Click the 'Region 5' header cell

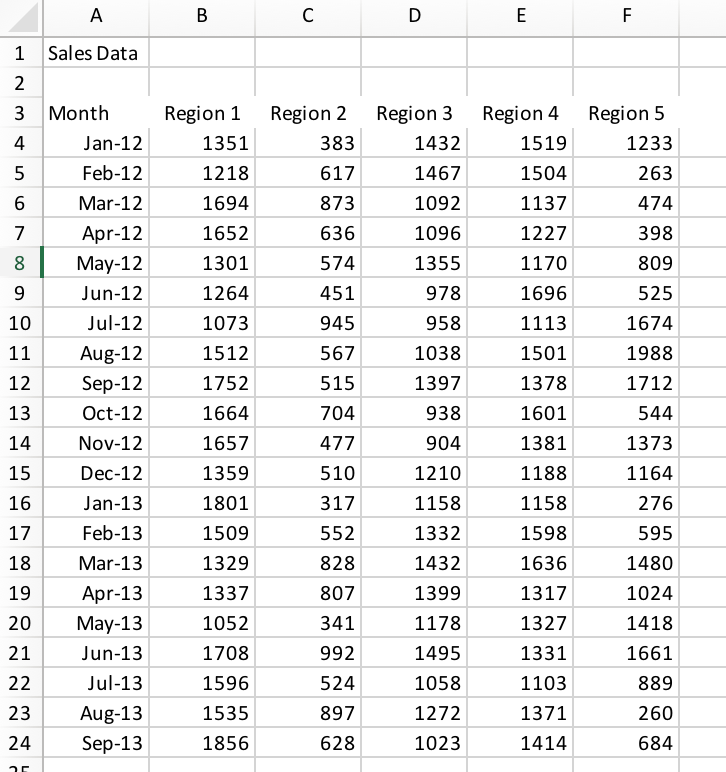coord(627,113)
